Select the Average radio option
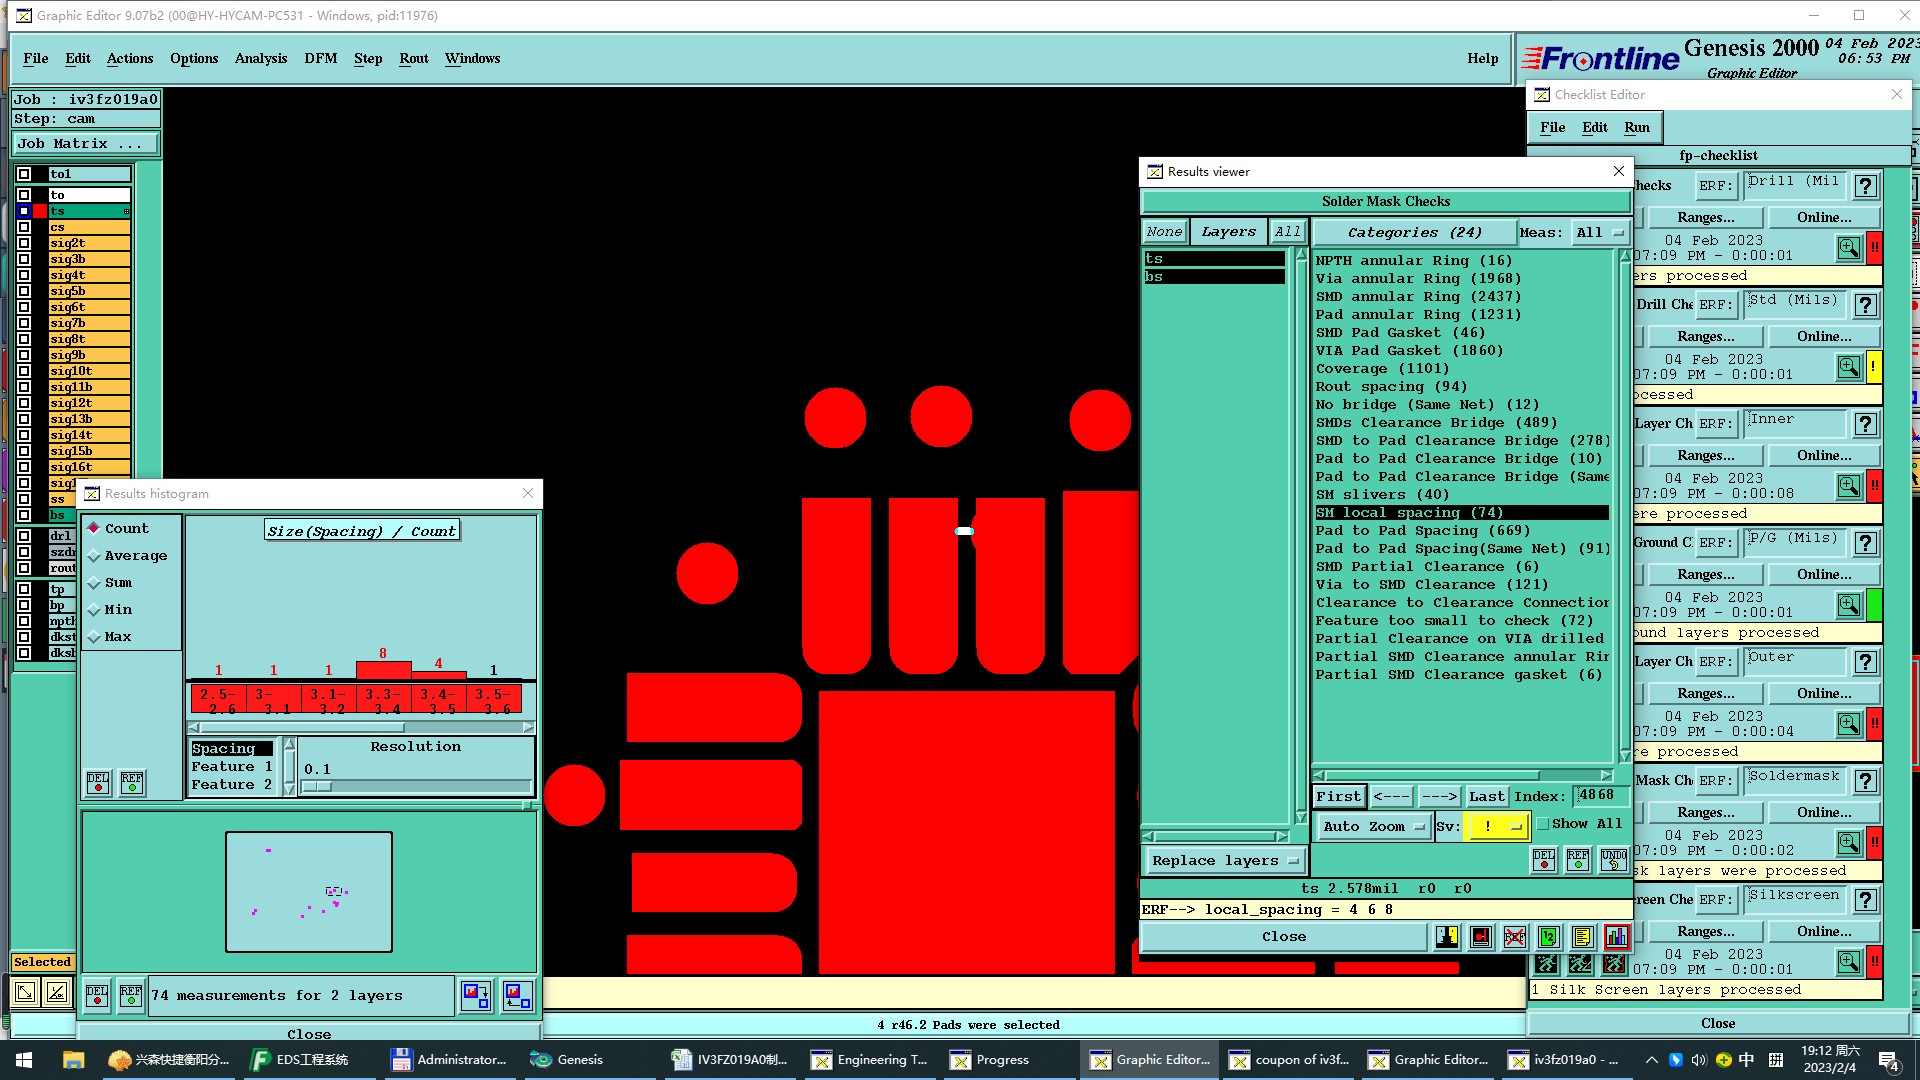The image size is (1920, 1080). click(93, 555)
